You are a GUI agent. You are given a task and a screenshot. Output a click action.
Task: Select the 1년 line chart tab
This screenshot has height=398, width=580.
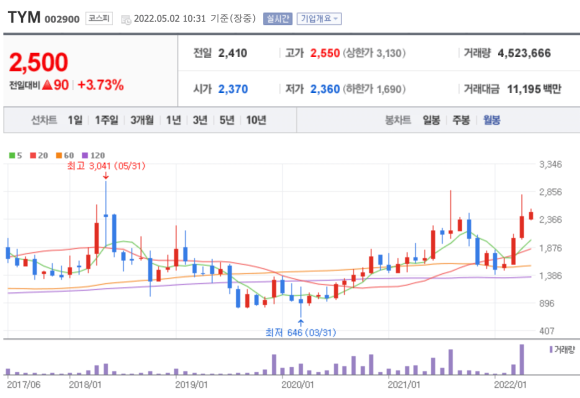coord(173,120)
